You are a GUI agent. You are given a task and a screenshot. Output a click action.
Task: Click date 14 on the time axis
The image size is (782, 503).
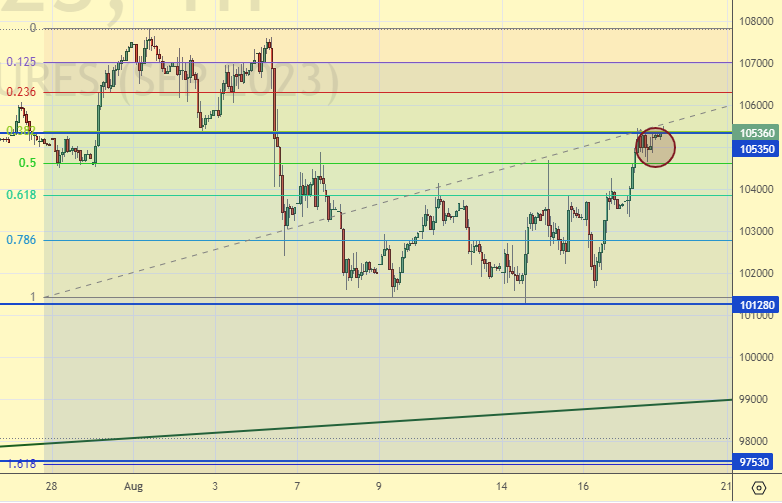click(x=502, y=485)
